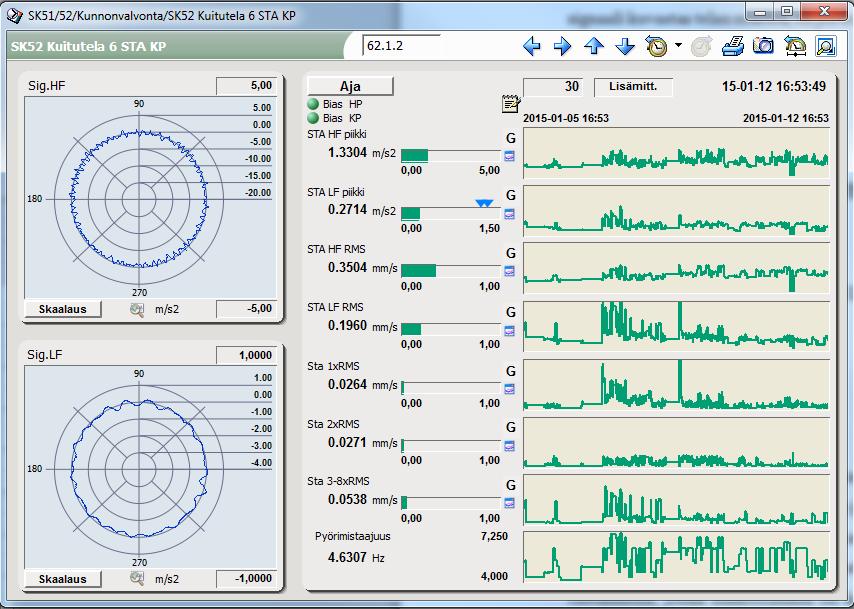
Task: Click the Aja button
Action: (x=350, y=86)
